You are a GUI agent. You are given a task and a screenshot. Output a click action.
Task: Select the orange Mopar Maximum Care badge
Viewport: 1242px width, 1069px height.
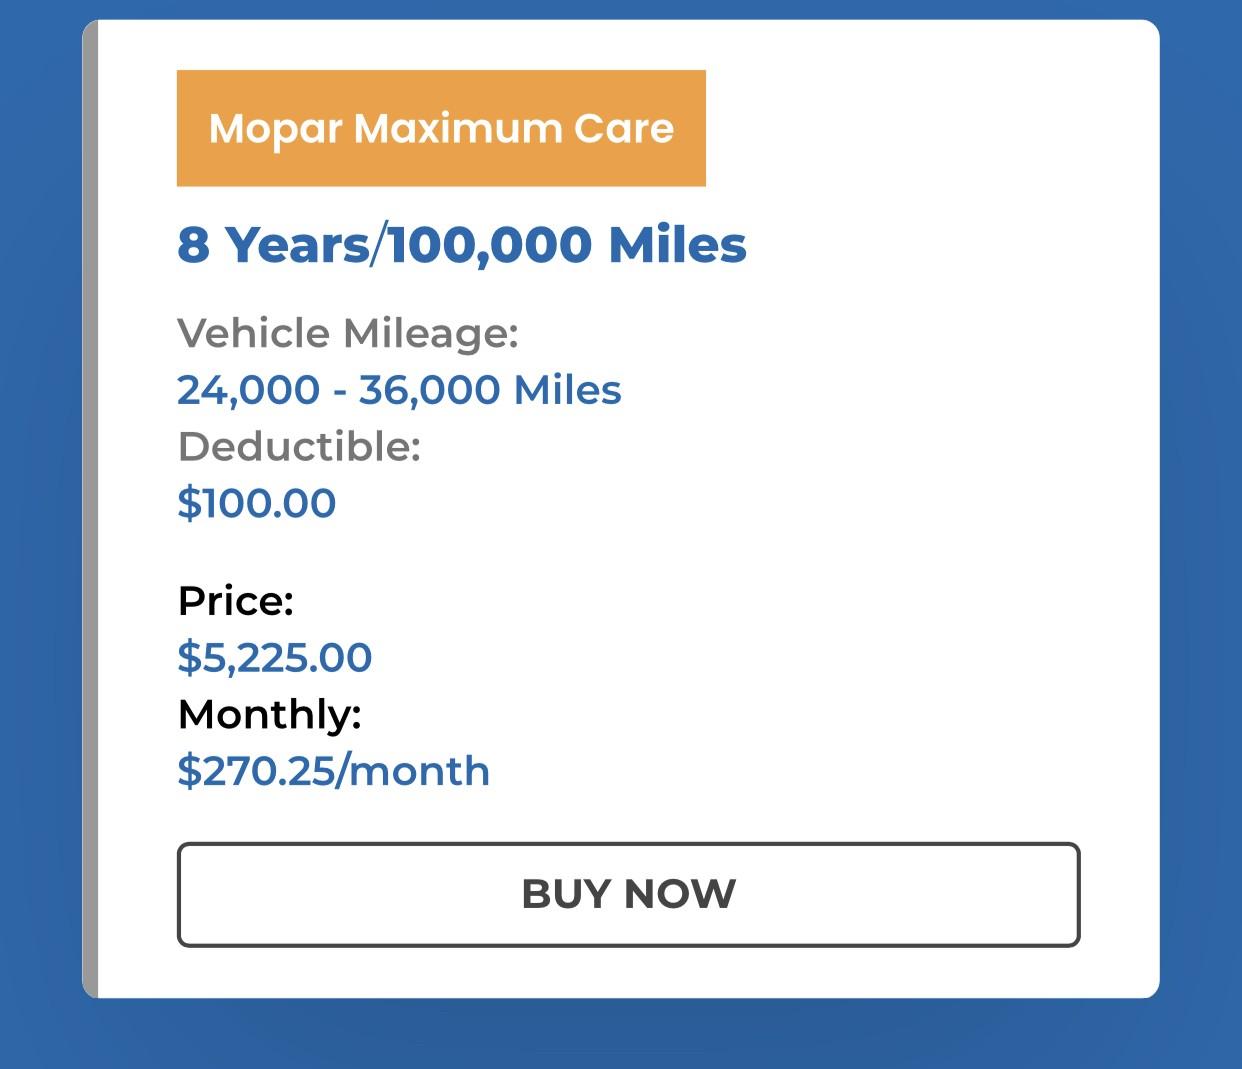(441, 128)
